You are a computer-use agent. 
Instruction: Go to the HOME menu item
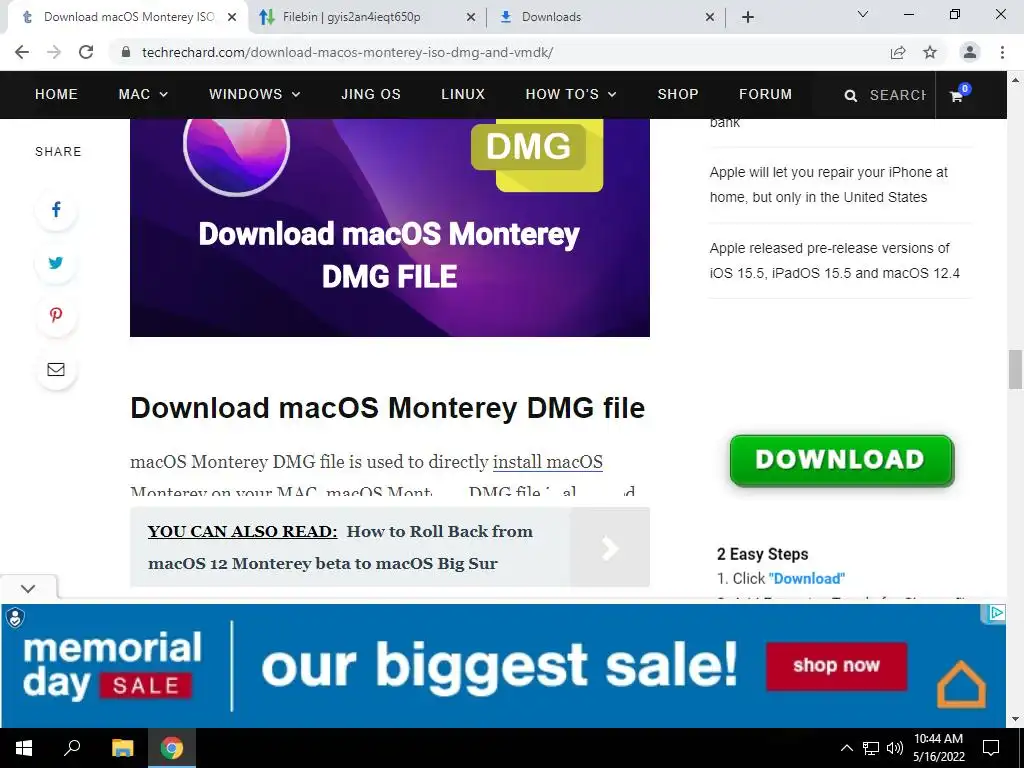click(x=56, y=94)
